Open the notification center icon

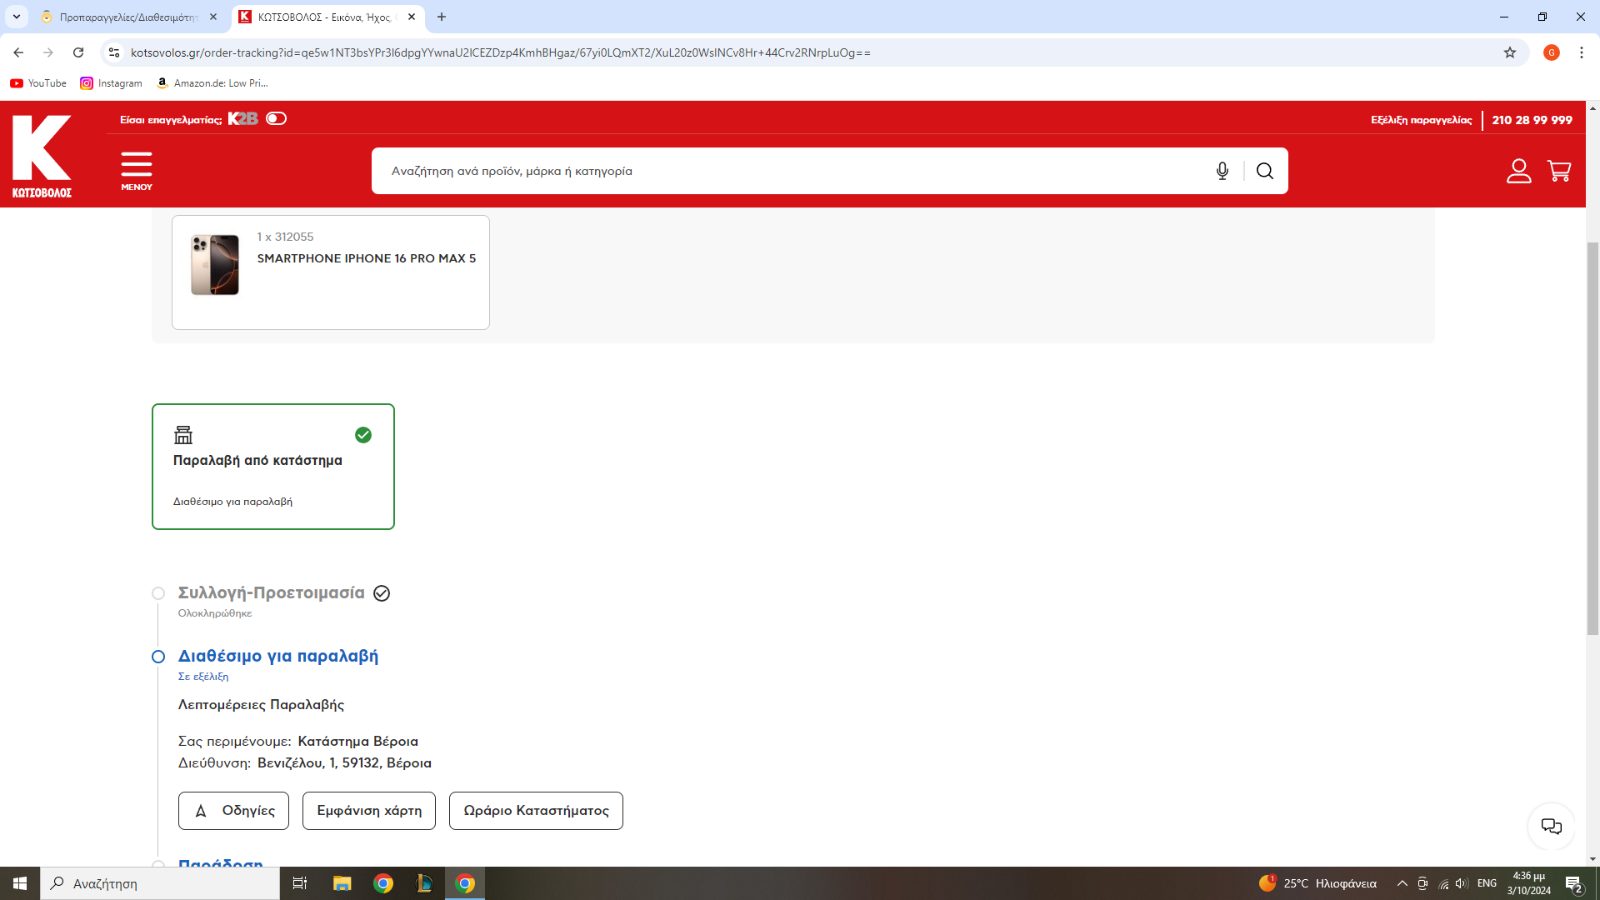coord(1574,884)
